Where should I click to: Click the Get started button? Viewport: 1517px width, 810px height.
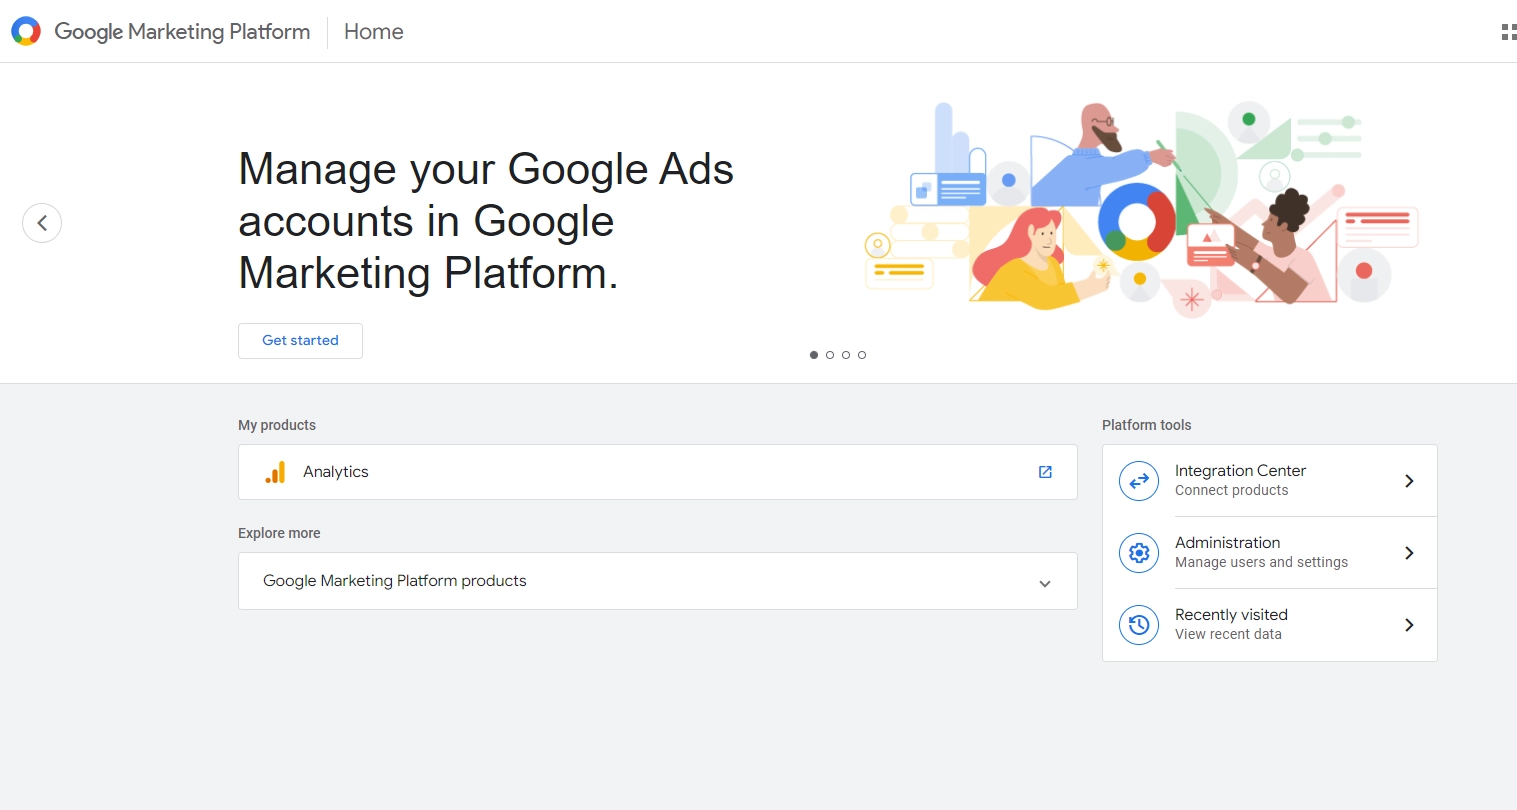pos(300,341)
